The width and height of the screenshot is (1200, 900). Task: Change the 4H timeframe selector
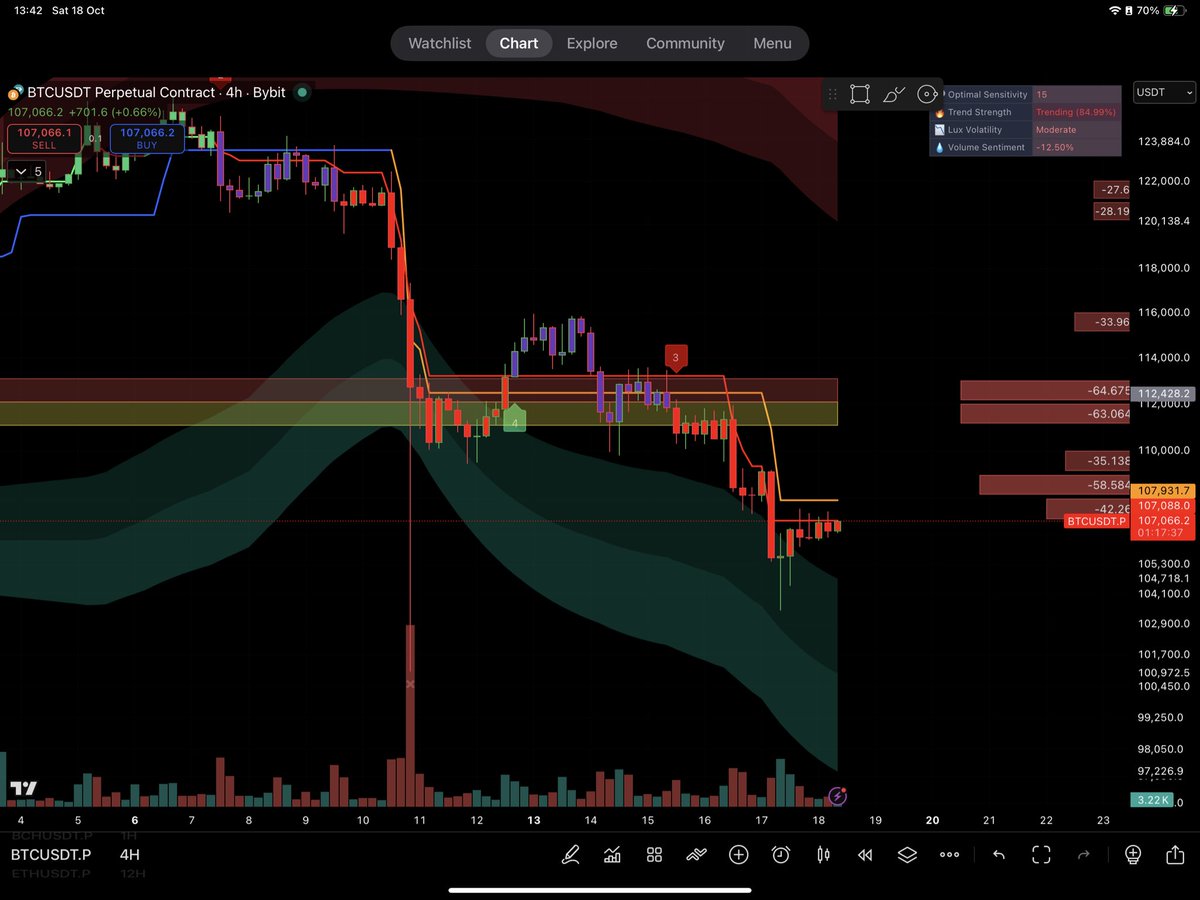point(130,855)
